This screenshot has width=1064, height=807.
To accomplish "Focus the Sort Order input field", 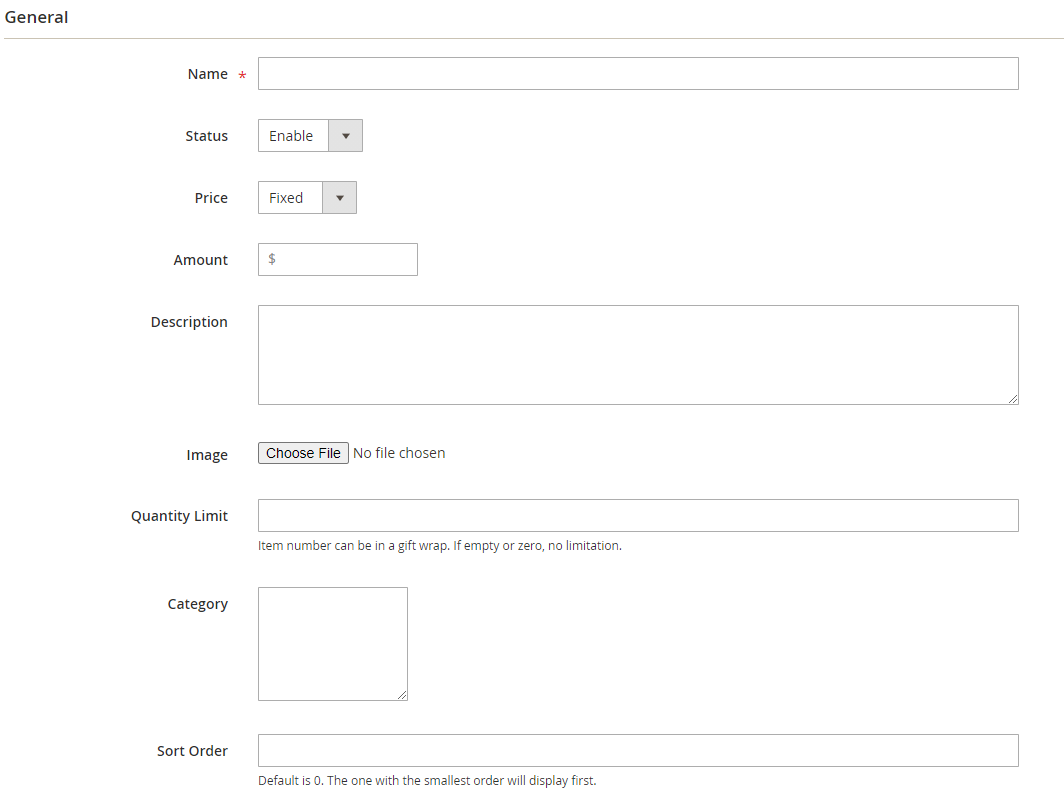I will pos(638,751).
